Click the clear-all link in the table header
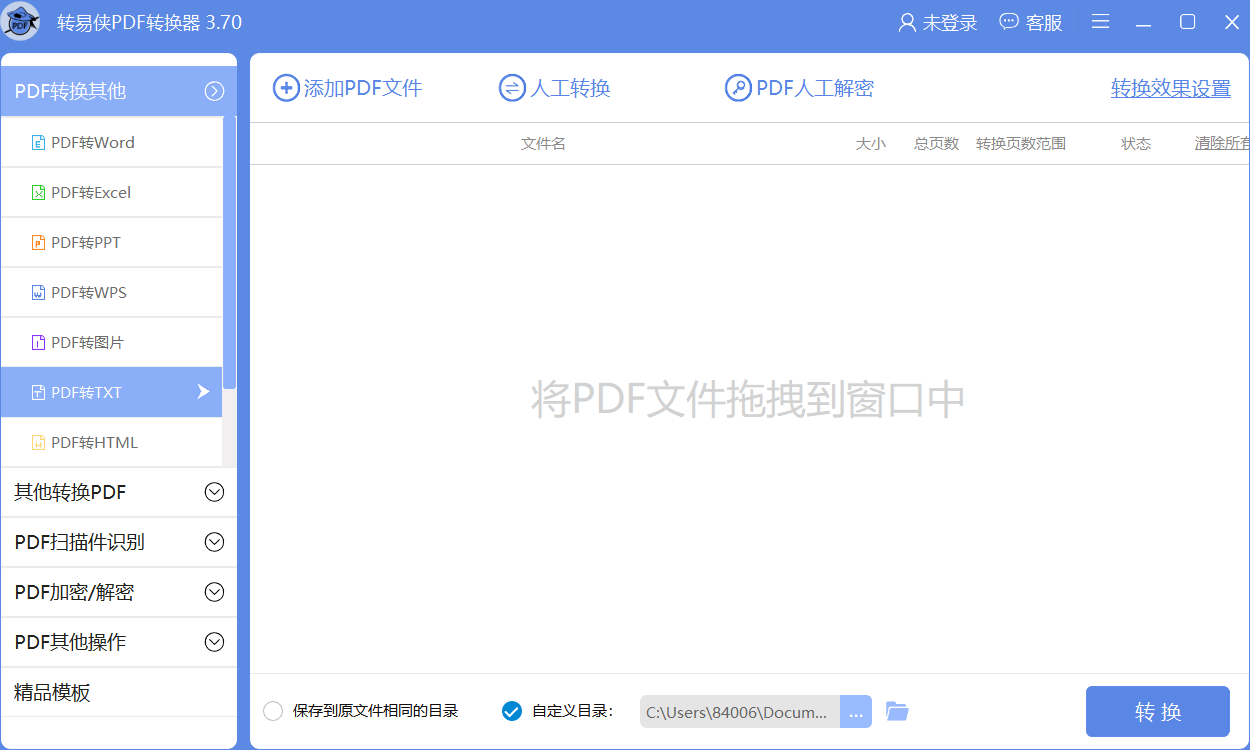The image size is (1250, 750). click(x=1222, y=143)
